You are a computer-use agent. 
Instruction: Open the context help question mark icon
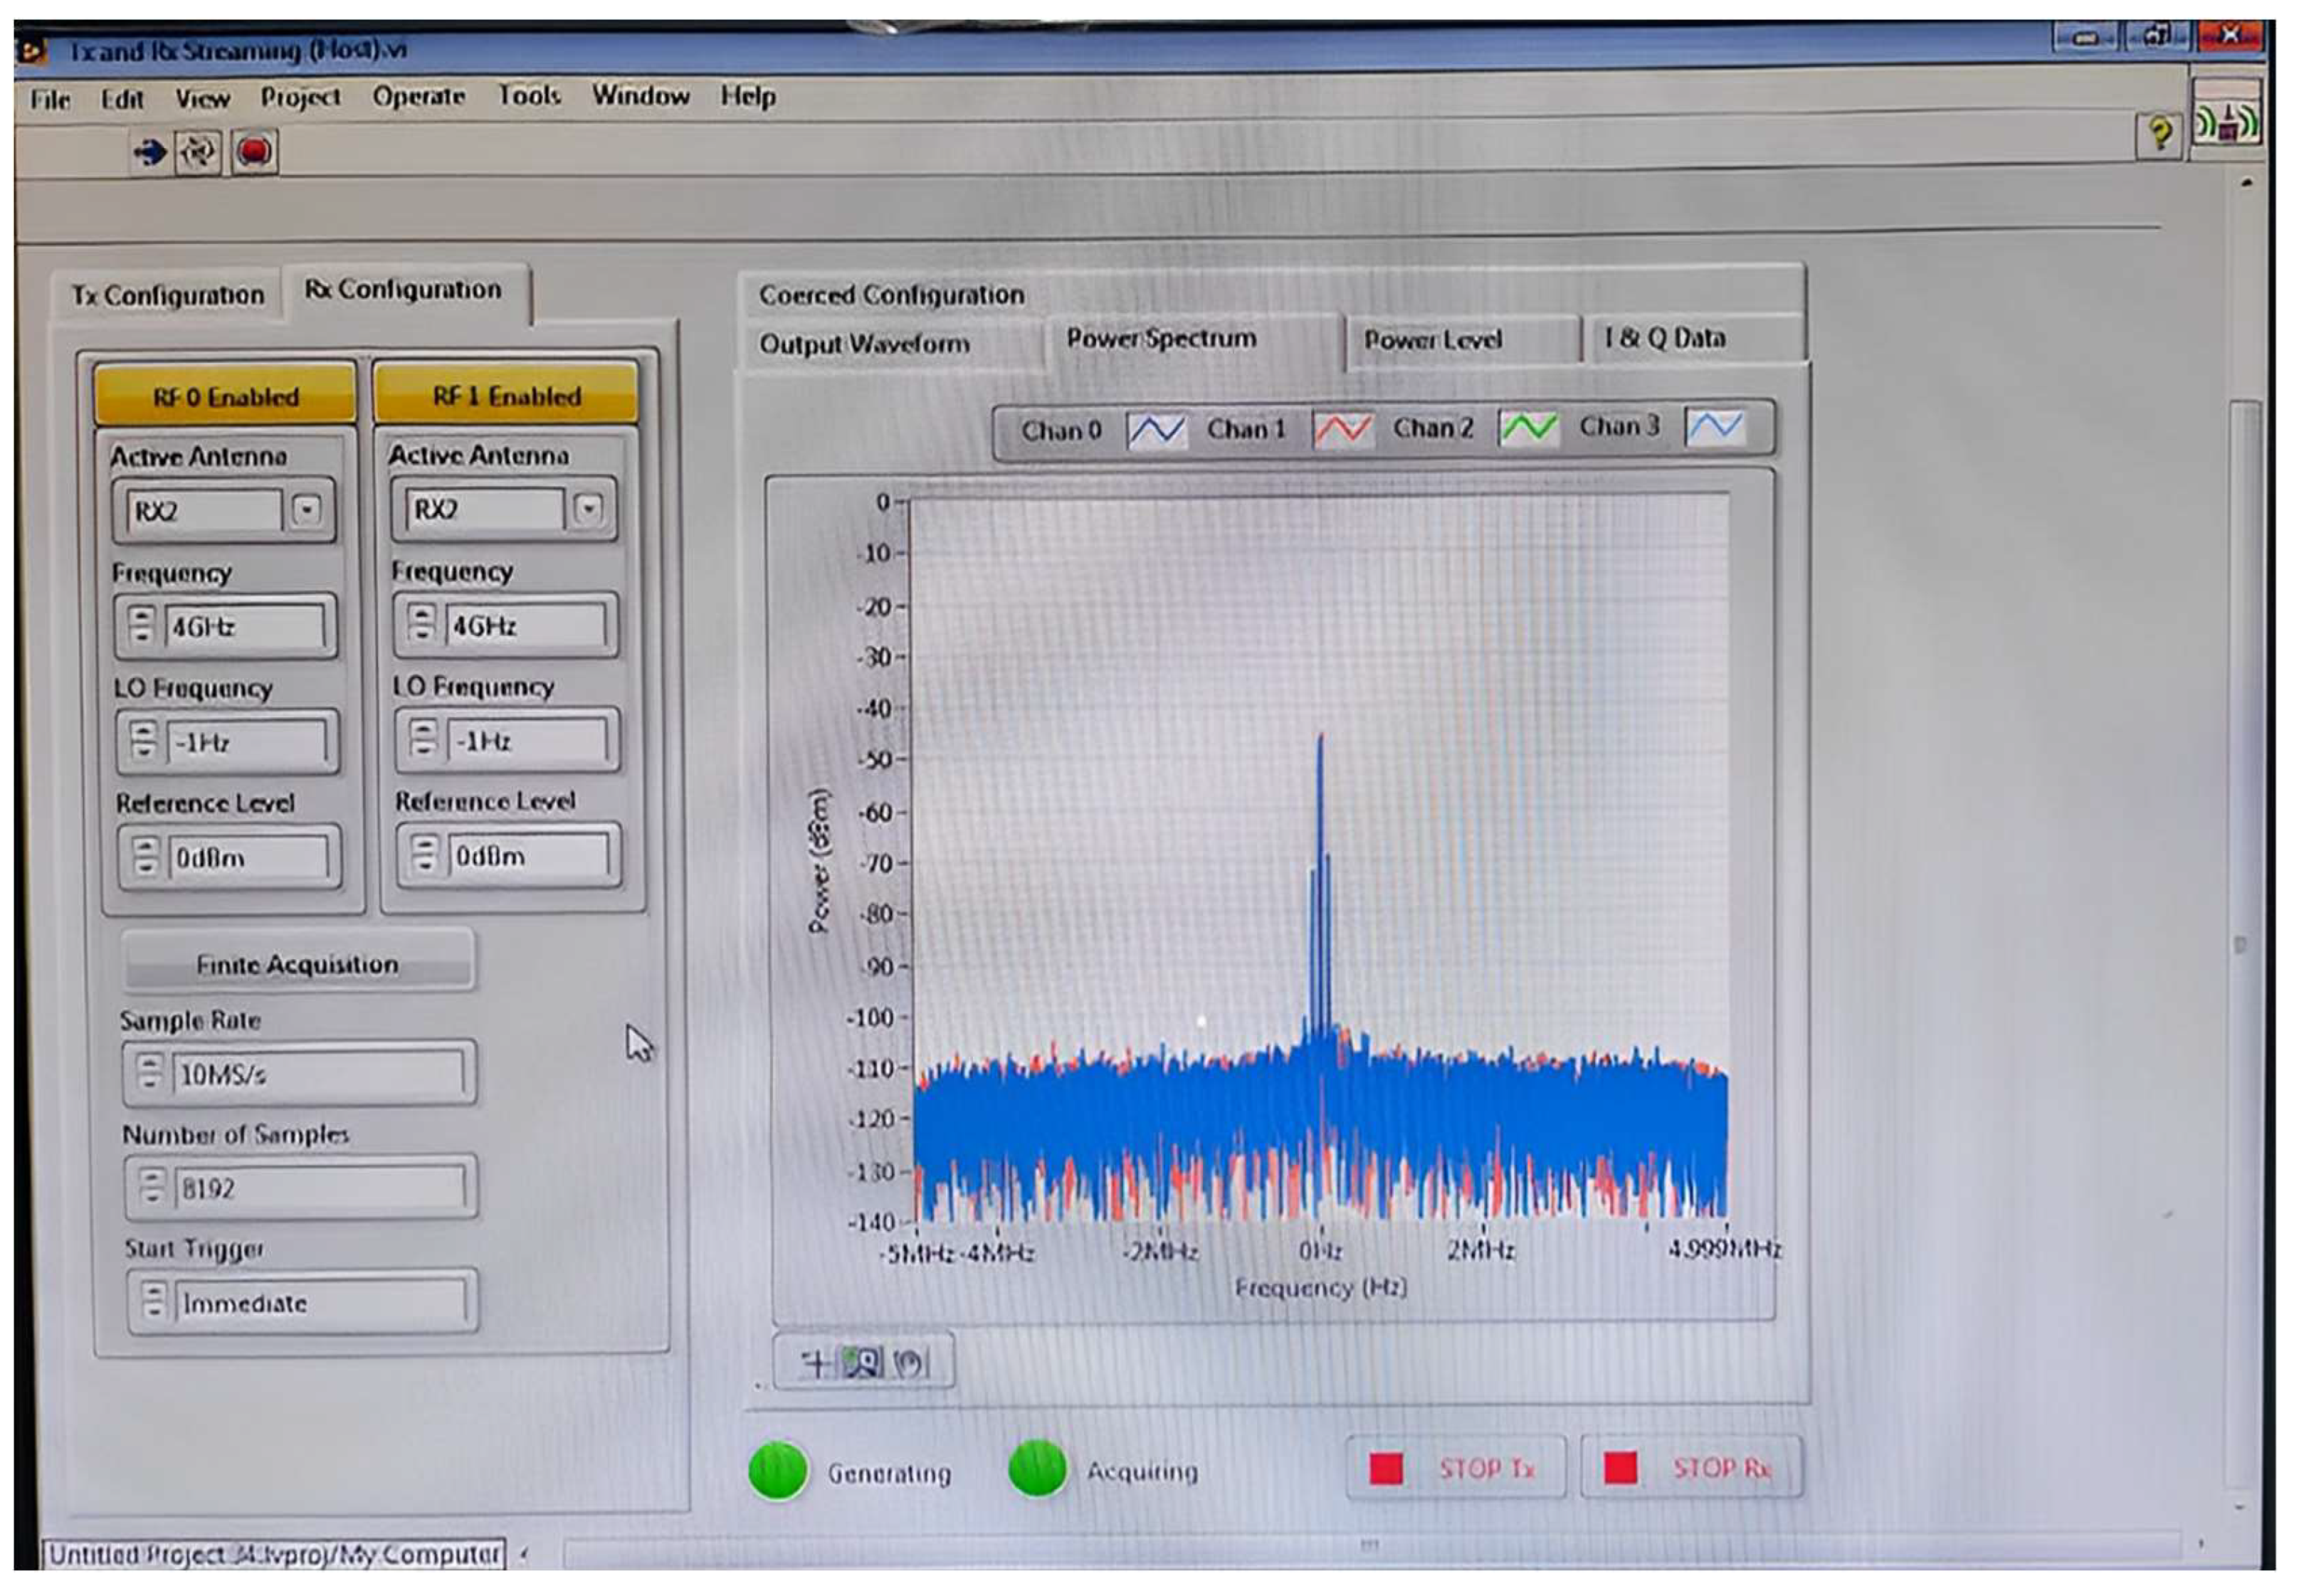(2158, 133)
